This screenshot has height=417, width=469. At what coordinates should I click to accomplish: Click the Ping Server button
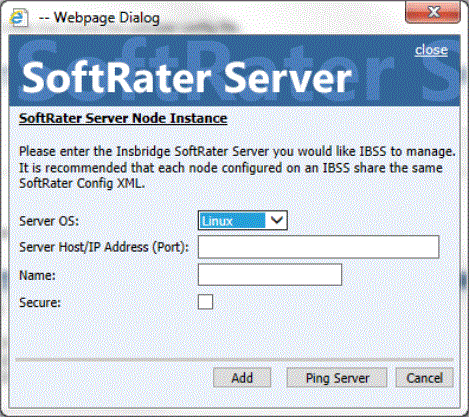[337, 378]
